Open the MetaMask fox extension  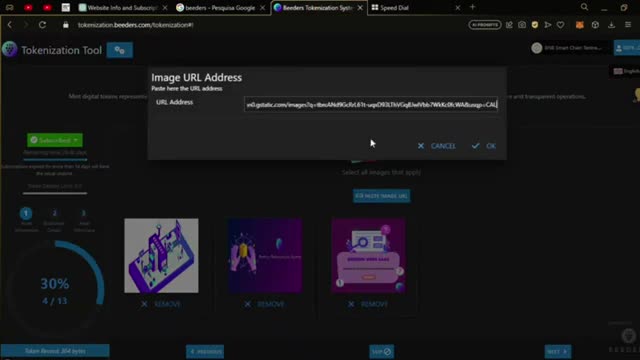pos(580,25)
